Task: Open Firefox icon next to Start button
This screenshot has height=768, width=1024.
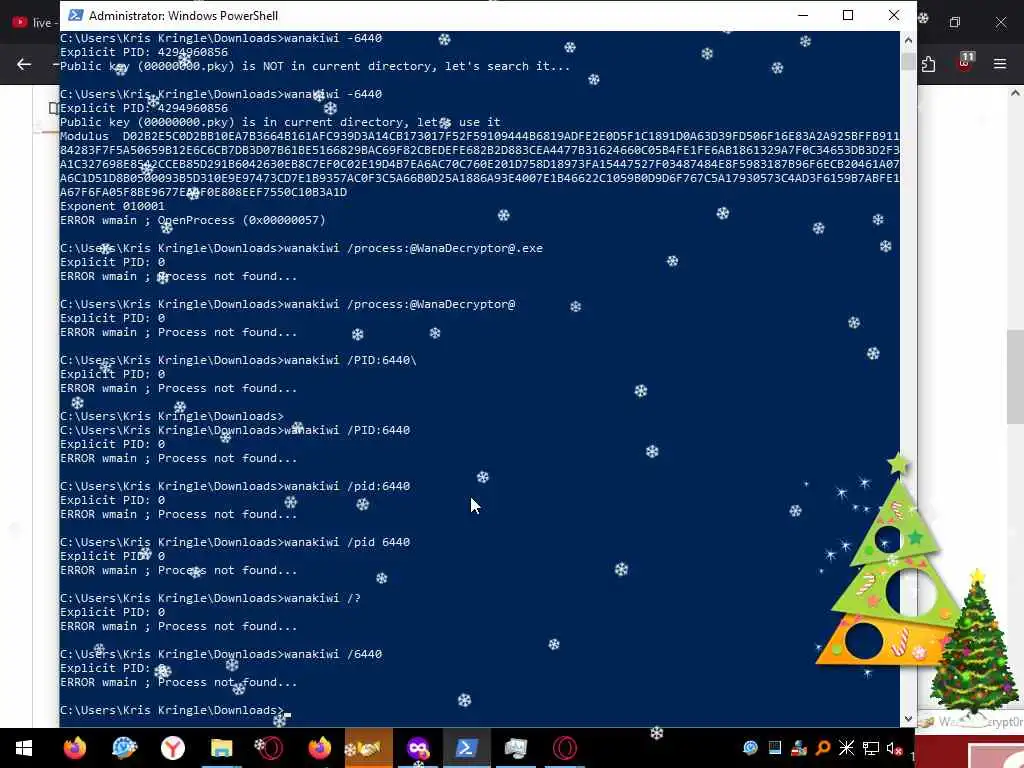Action: click(x=74, y=748)
